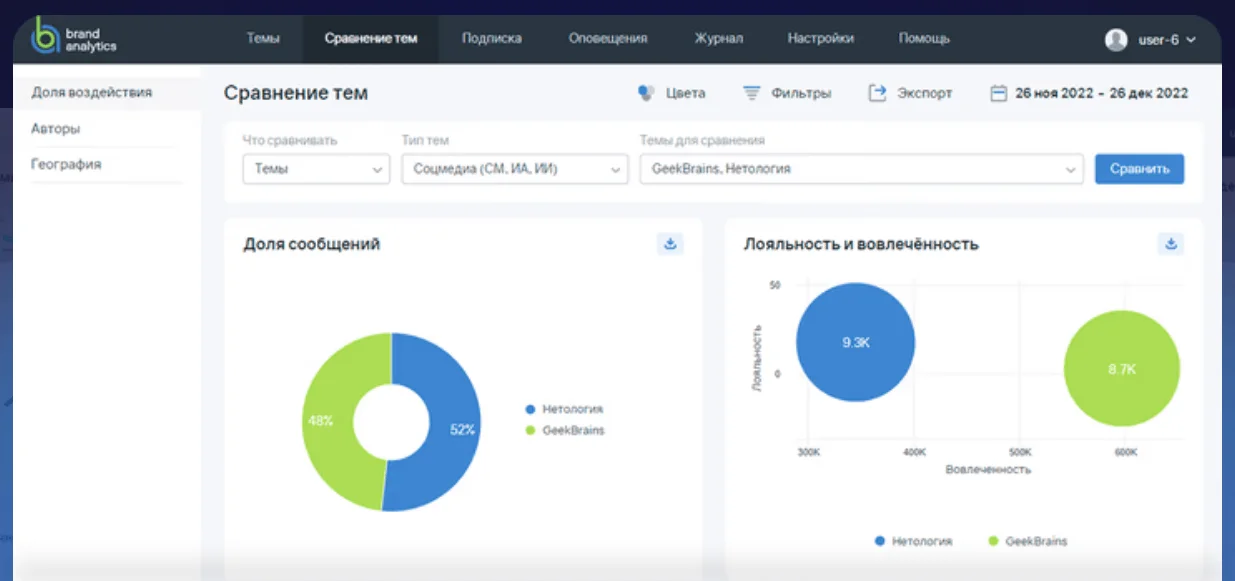The width and height of the screenshot is (1235, 581).
Task: Open the Цвета color settings icon
Action: [646, 93]
